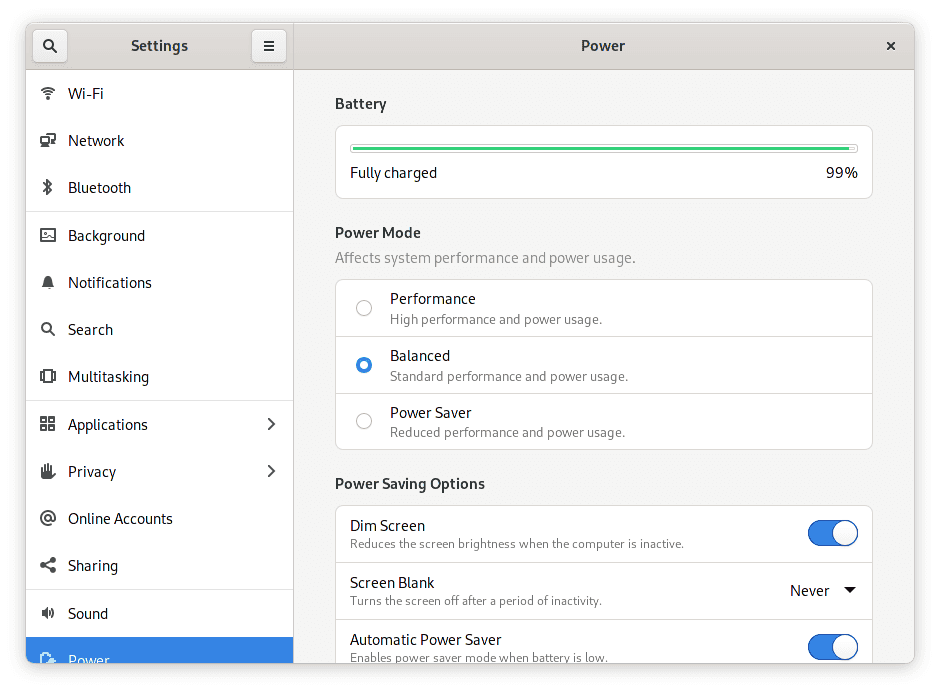Disable the Automatic Power Saver switch
Screen dimensions: 940x692
(x=832, y=647)
